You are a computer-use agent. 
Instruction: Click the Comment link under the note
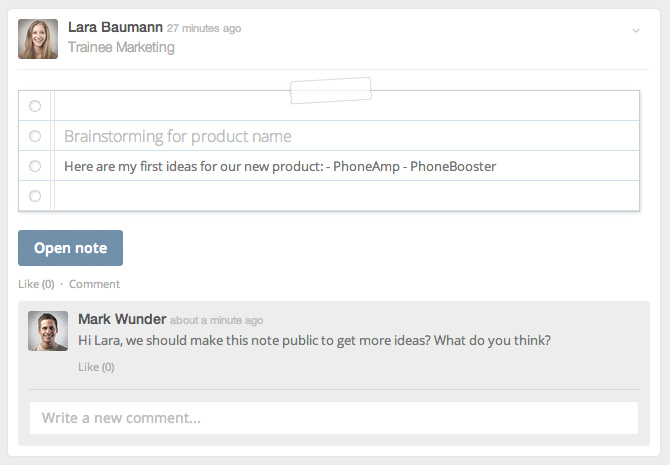[94, 284]
